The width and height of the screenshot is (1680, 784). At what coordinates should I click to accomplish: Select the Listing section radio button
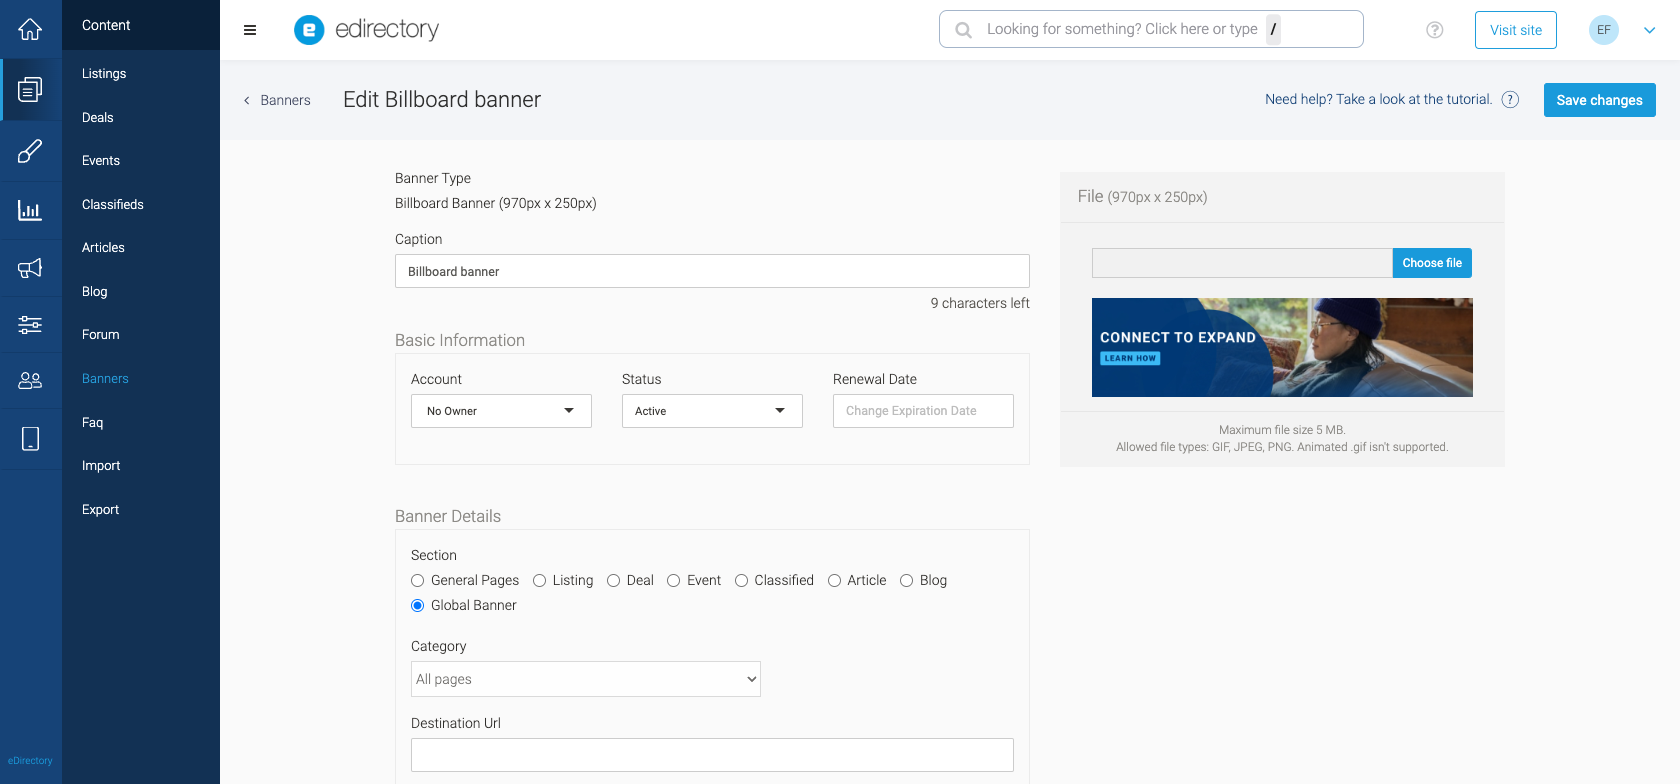(540, 581)
